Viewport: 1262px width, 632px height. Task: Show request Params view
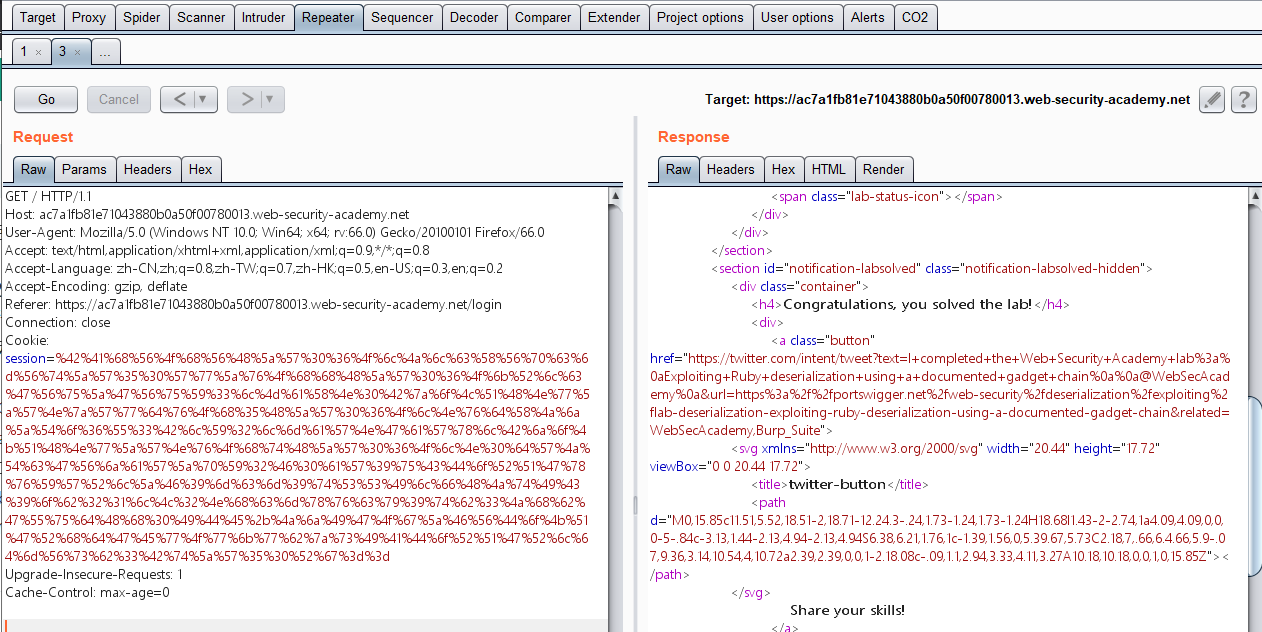(x=84, y=169)
